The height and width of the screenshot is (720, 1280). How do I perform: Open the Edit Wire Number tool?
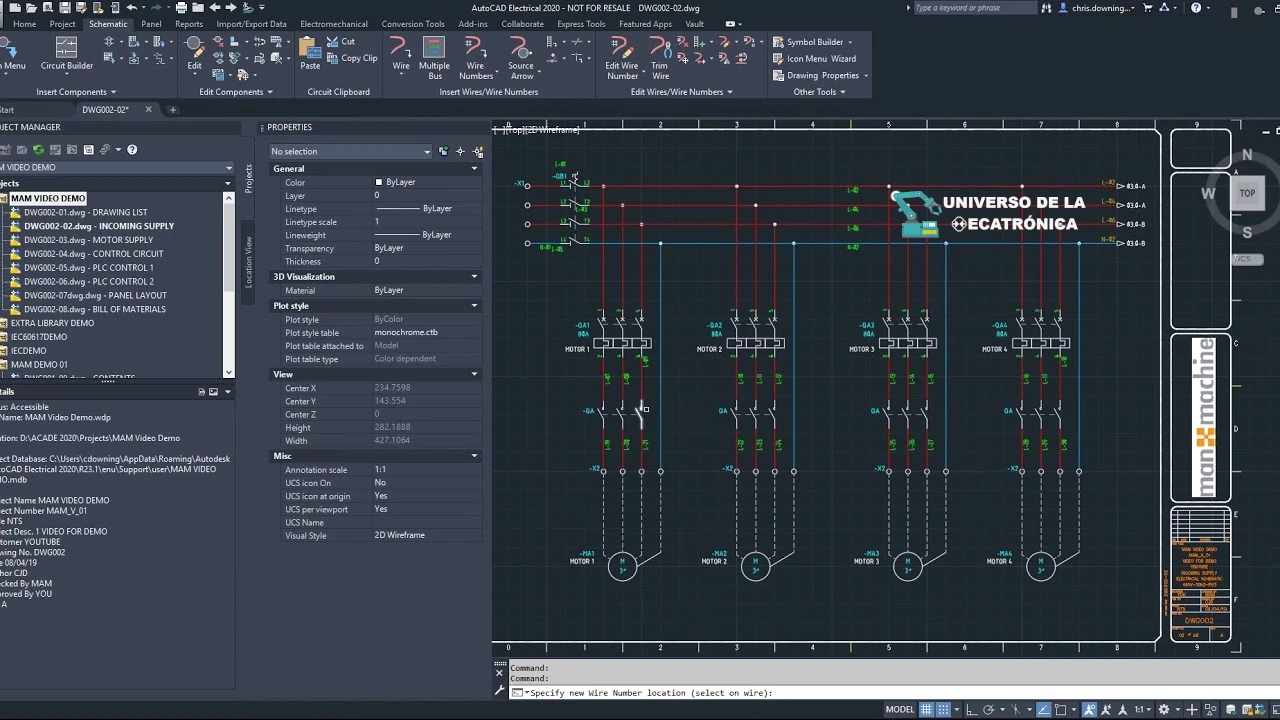coord(622,58)
